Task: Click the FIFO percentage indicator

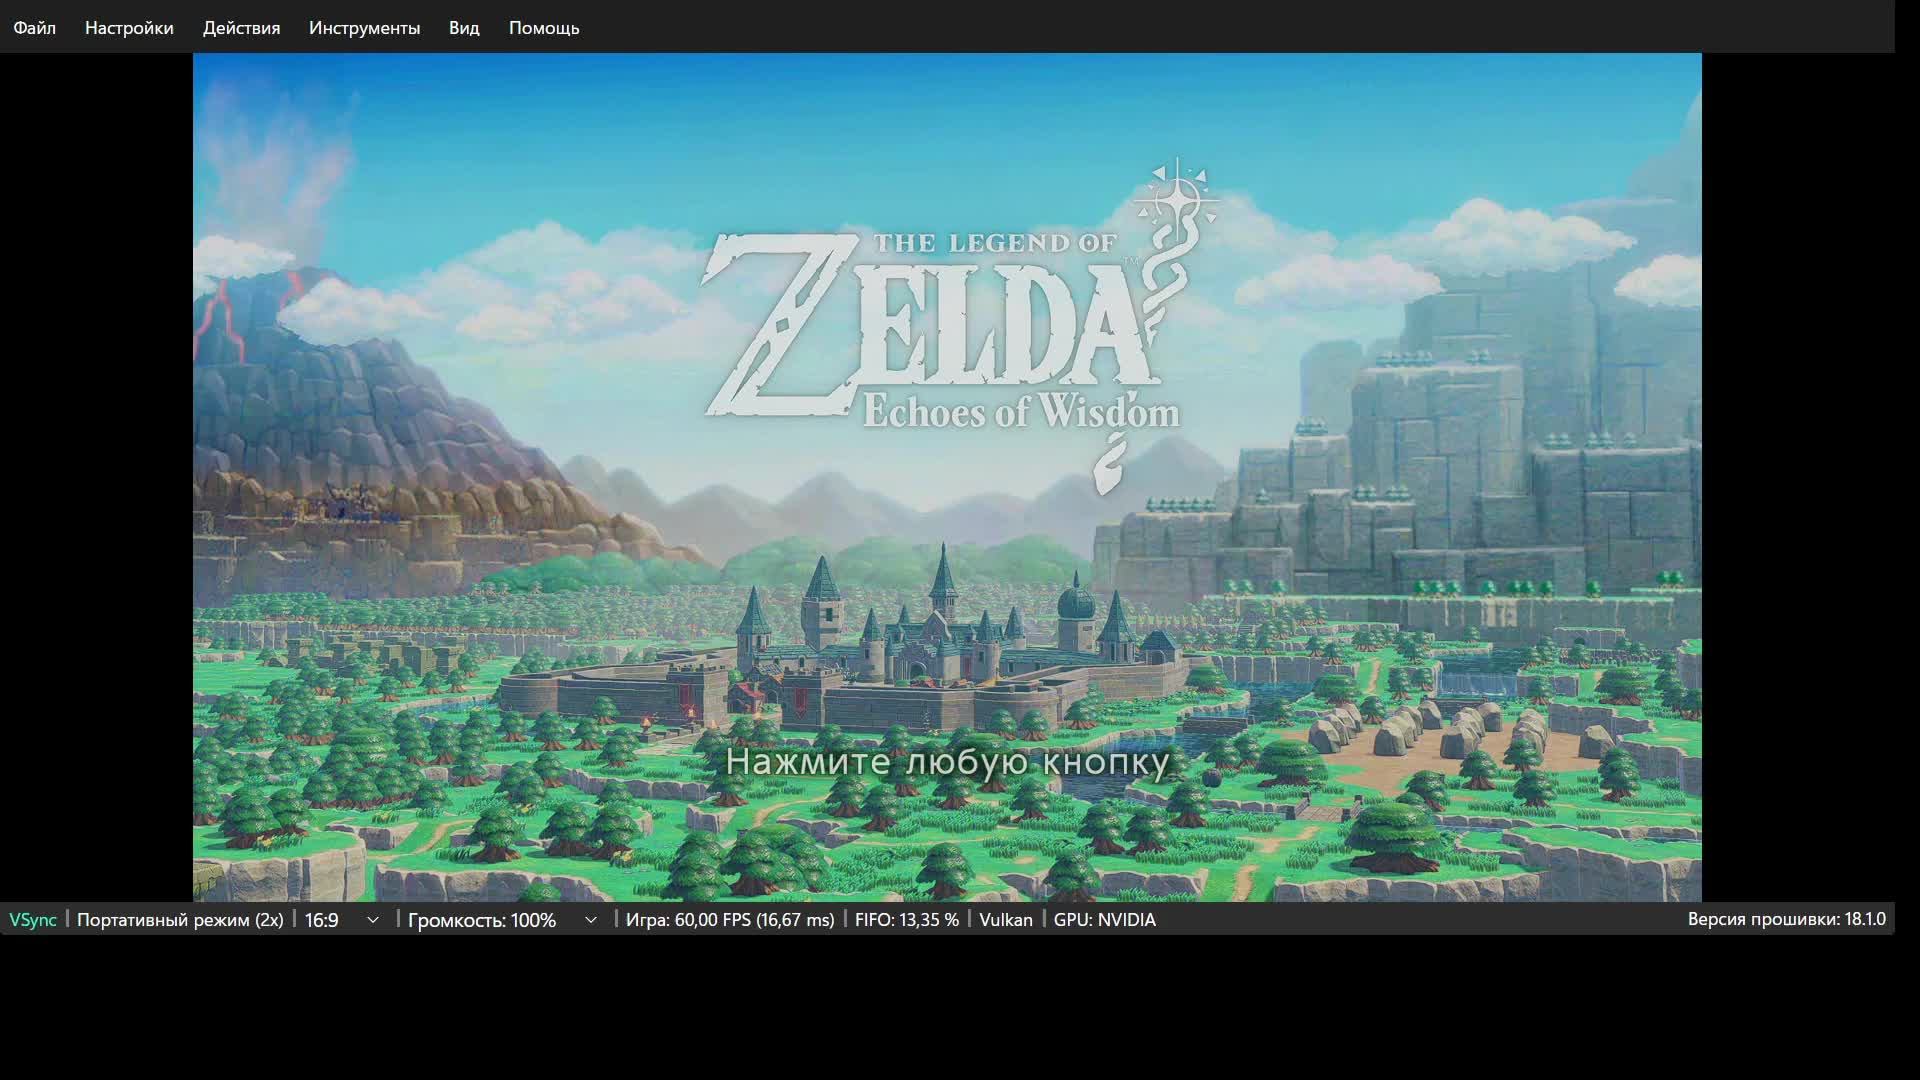Action: click(x=907, y=919)
